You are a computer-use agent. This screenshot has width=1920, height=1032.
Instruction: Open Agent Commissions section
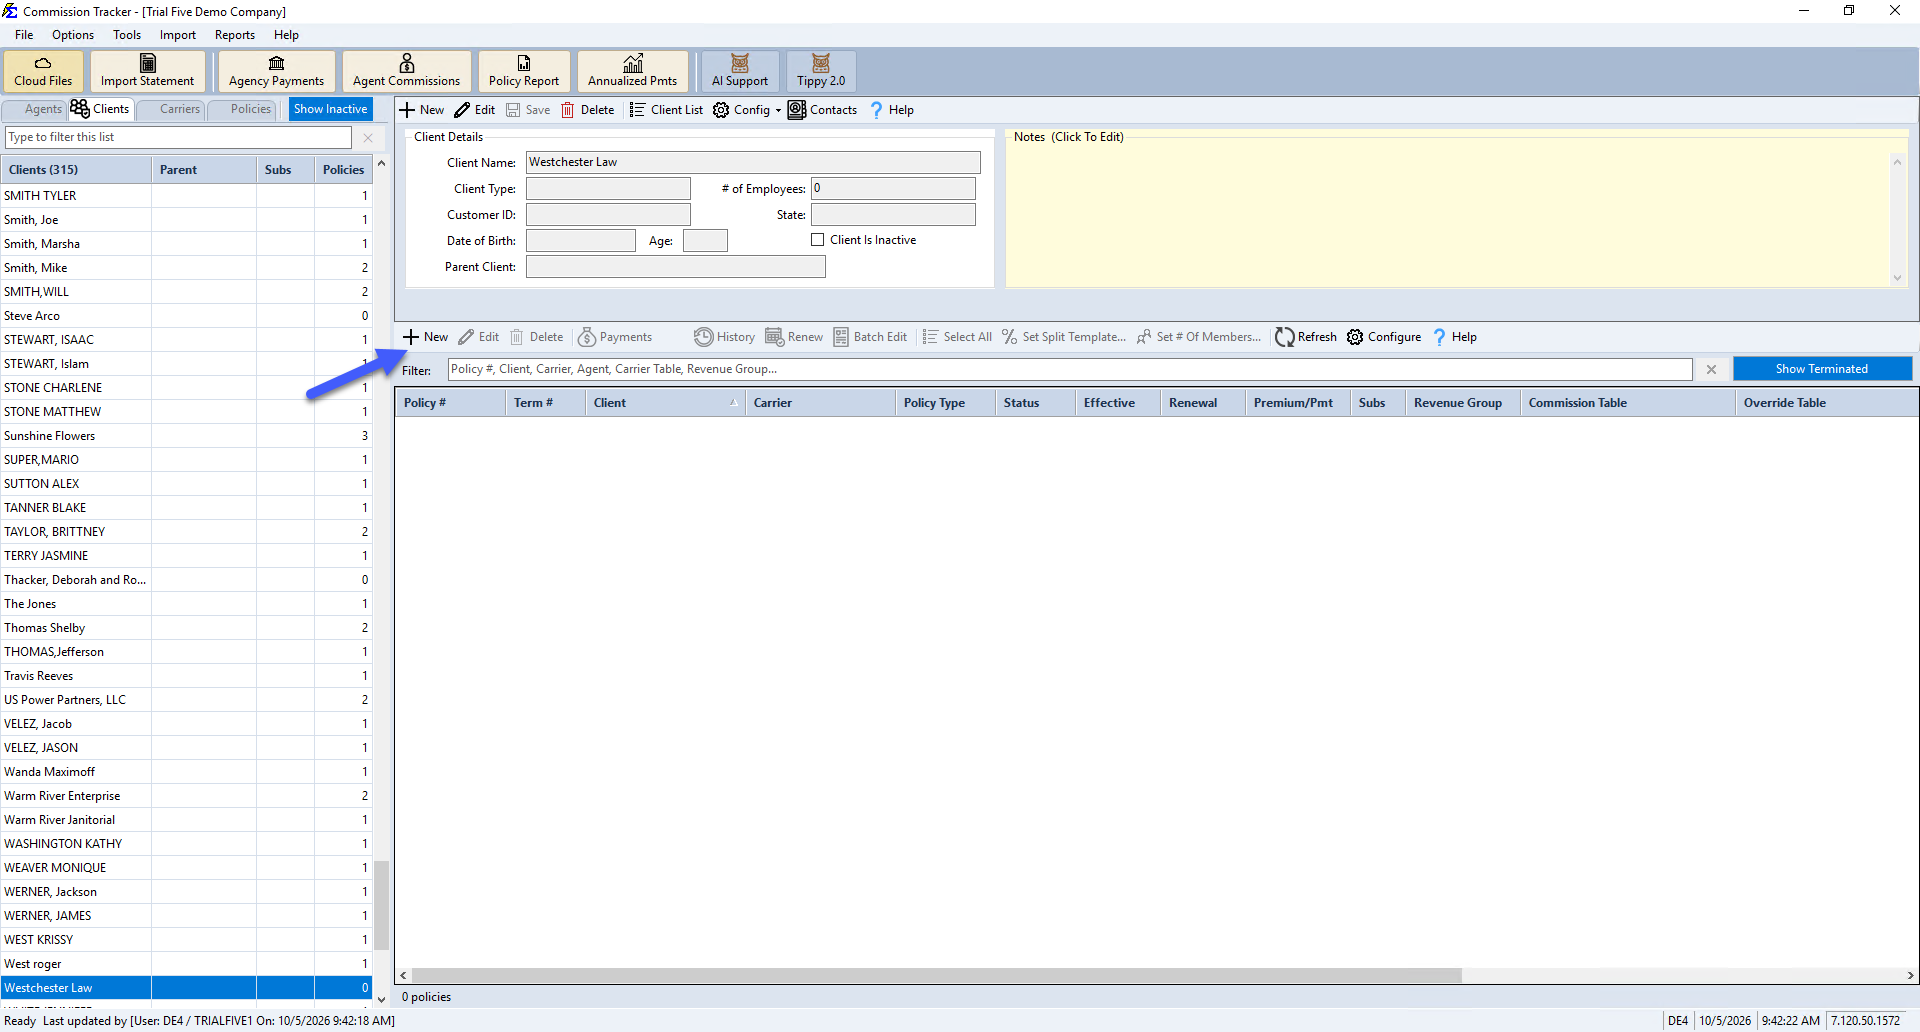pyautogui.click(x=406, y=71)
